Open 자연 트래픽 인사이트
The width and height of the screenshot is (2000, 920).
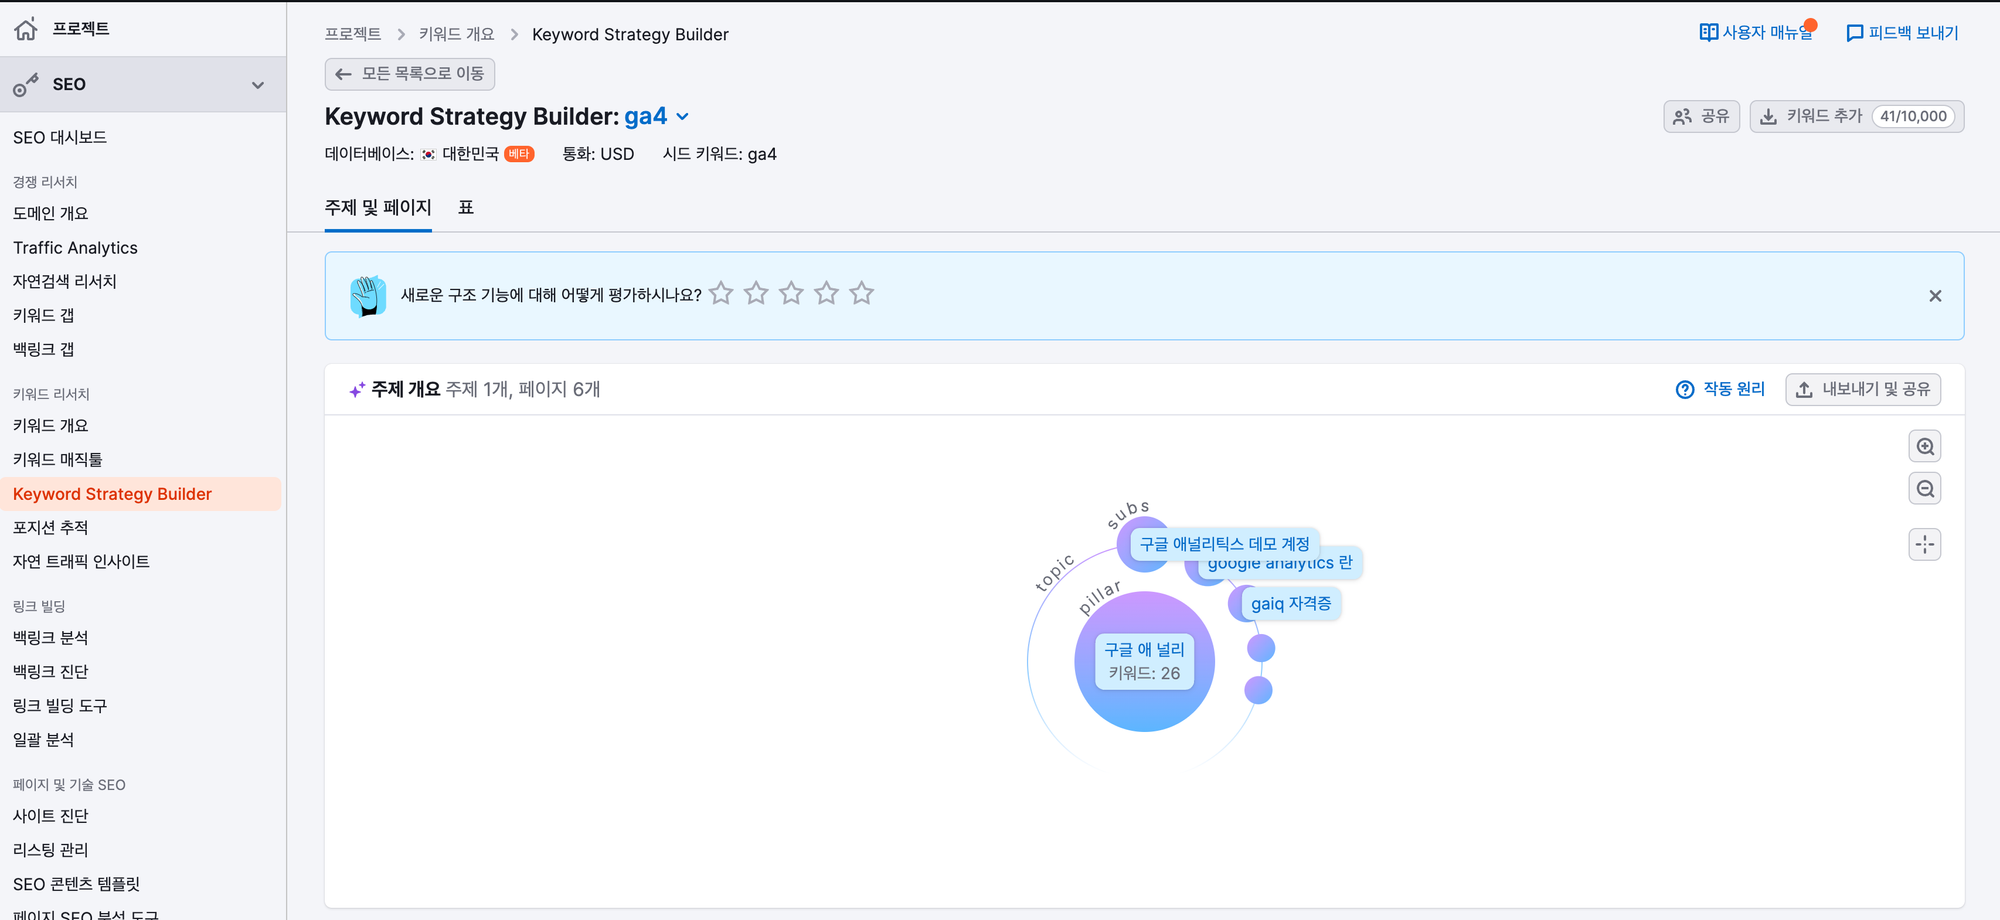click(81, 562)
